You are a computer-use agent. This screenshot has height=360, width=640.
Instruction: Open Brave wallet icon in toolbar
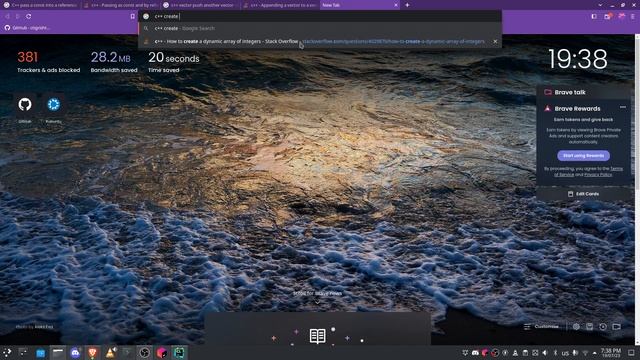[607, 16]
